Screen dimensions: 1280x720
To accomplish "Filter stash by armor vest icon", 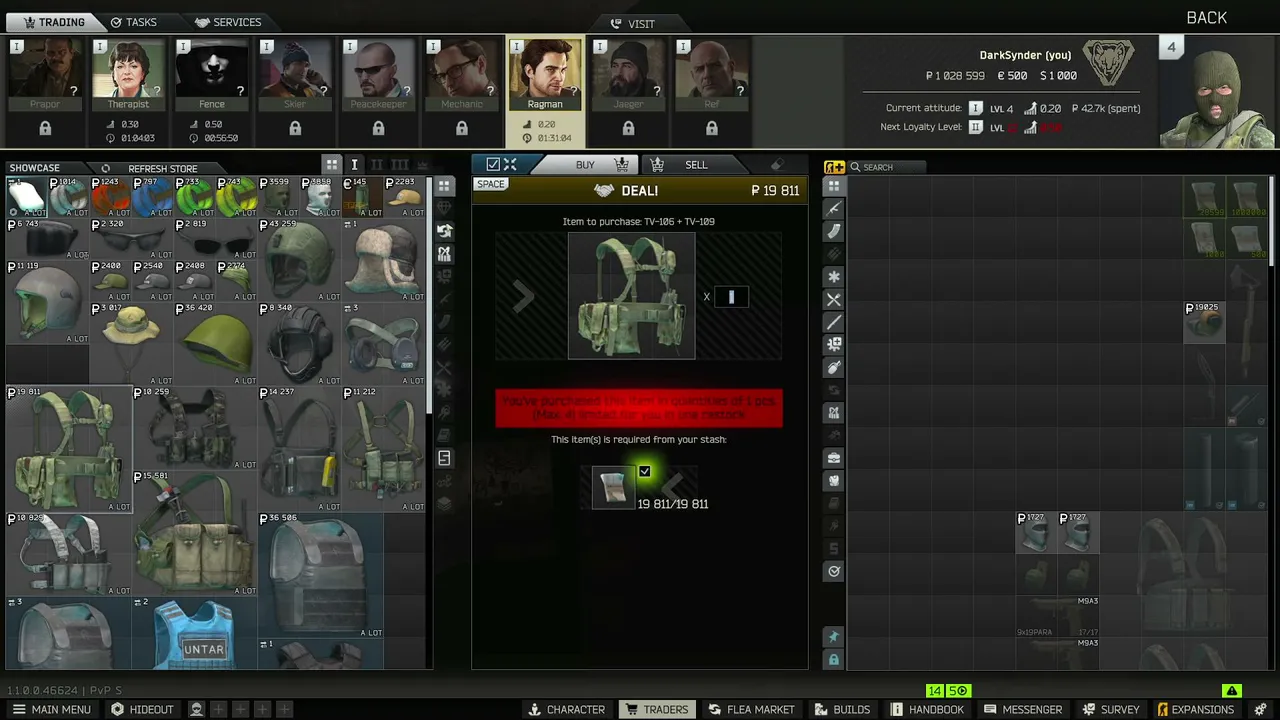I will click(834, 481).
